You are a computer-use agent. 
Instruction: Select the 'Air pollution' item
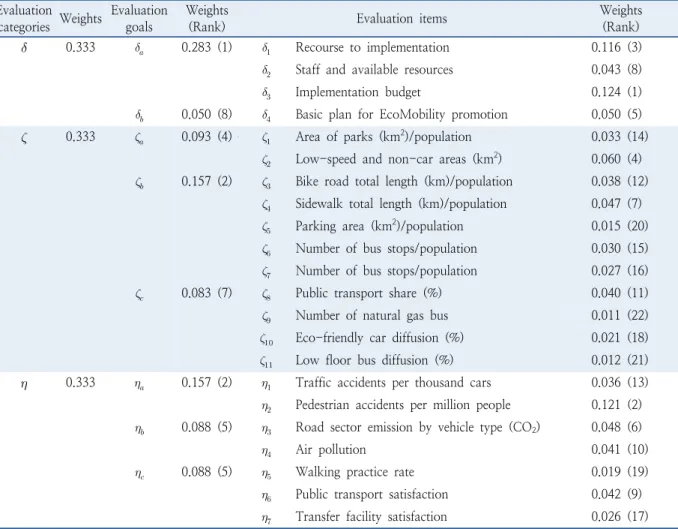(330, 449)
